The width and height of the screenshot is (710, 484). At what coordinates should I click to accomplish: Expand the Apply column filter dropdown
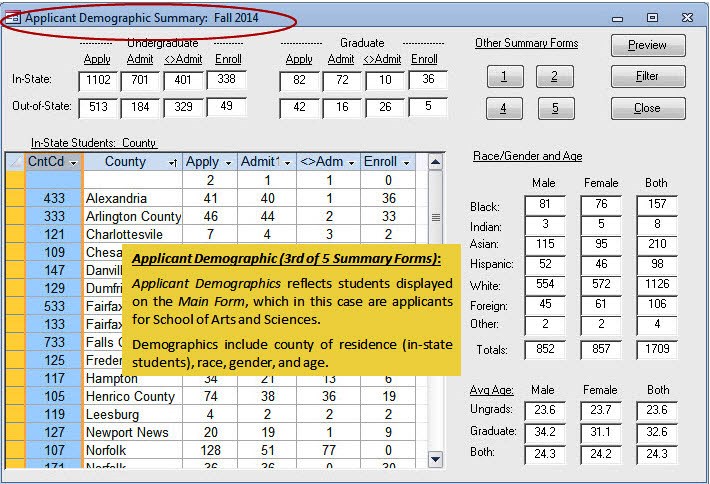pos(228,162)
